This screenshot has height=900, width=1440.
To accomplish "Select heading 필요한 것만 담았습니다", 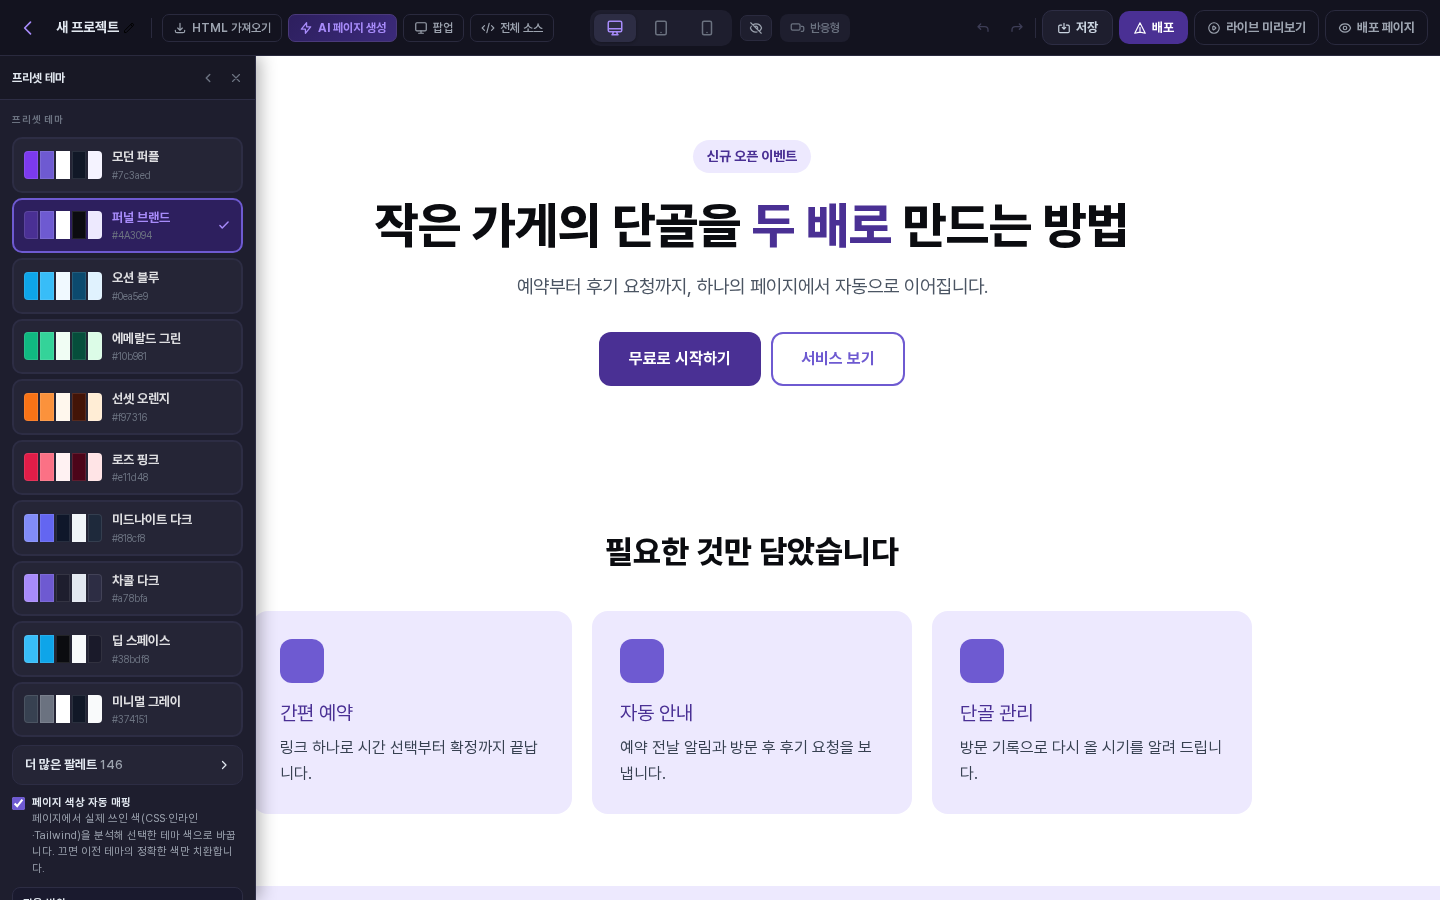I will click(752, 551).
